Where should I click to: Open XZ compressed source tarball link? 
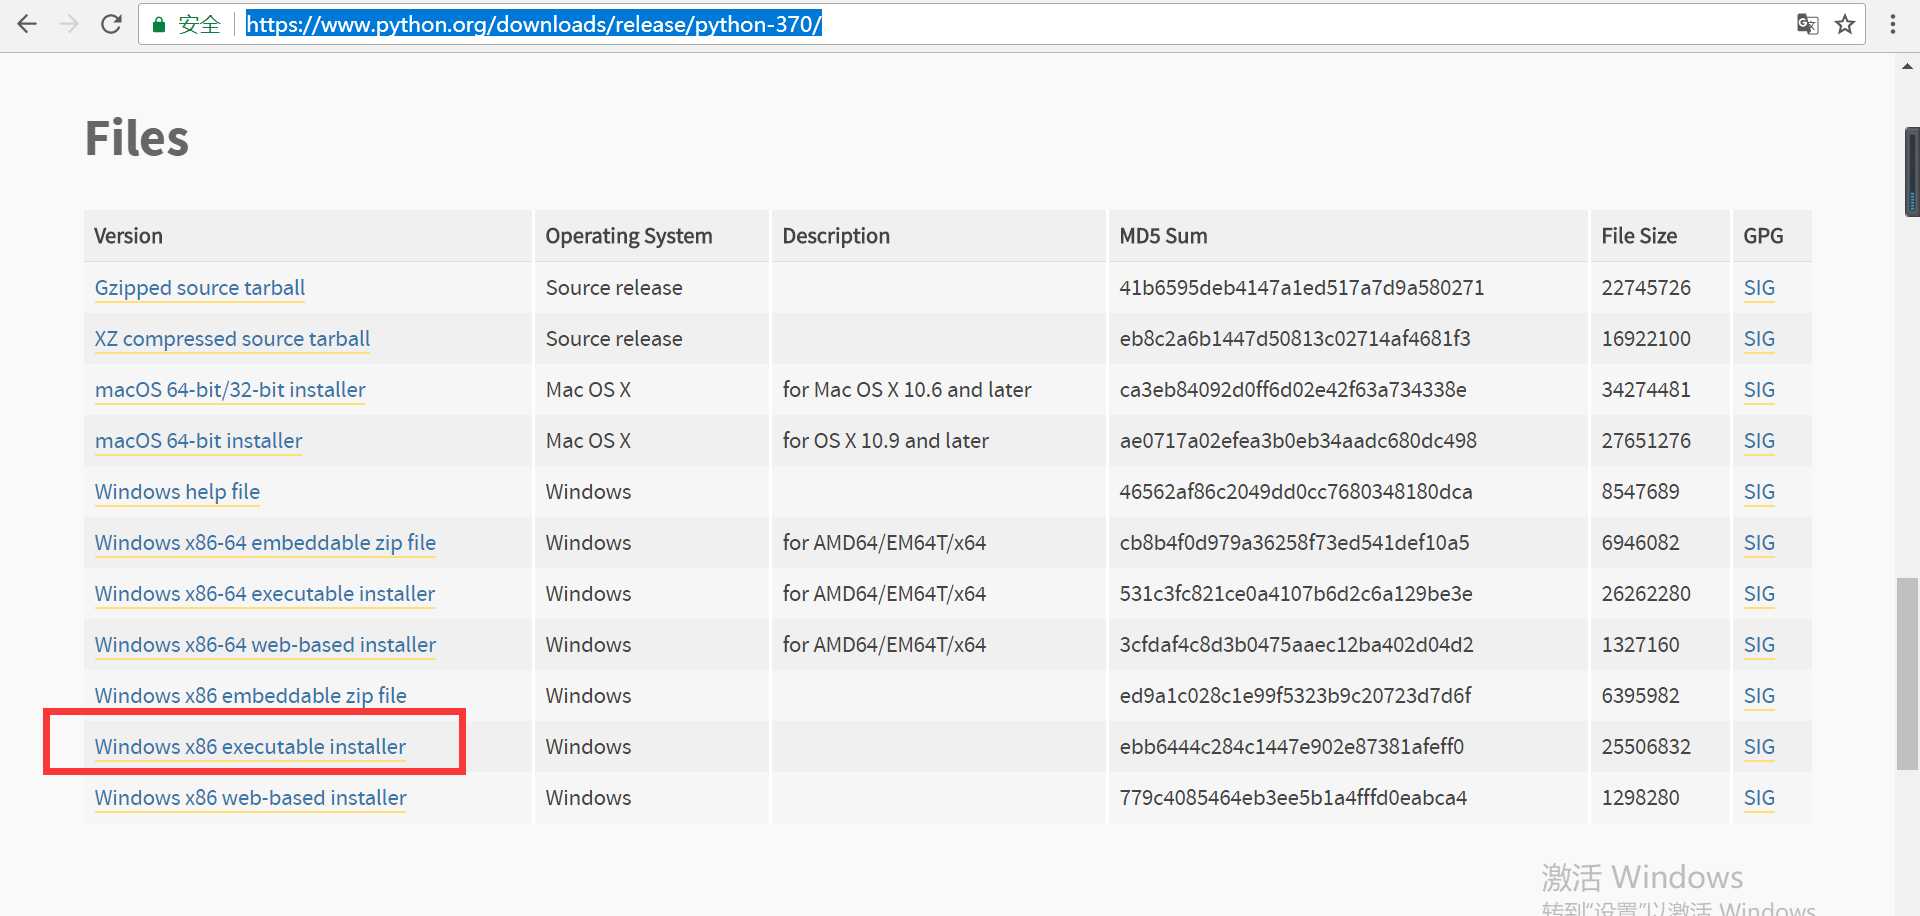point(232,339)
